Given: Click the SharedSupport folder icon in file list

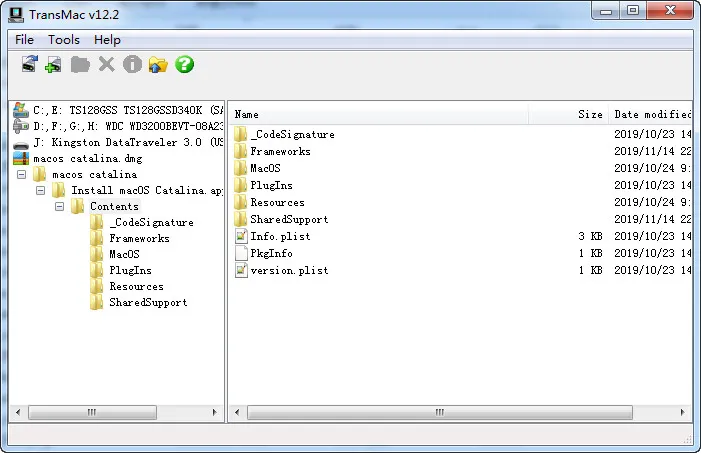Looking at the screenshot, I should pos(241,219).
